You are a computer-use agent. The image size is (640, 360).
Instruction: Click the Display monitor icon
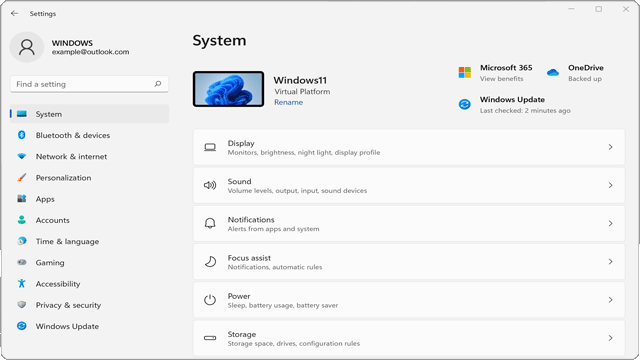click(210, 147)
